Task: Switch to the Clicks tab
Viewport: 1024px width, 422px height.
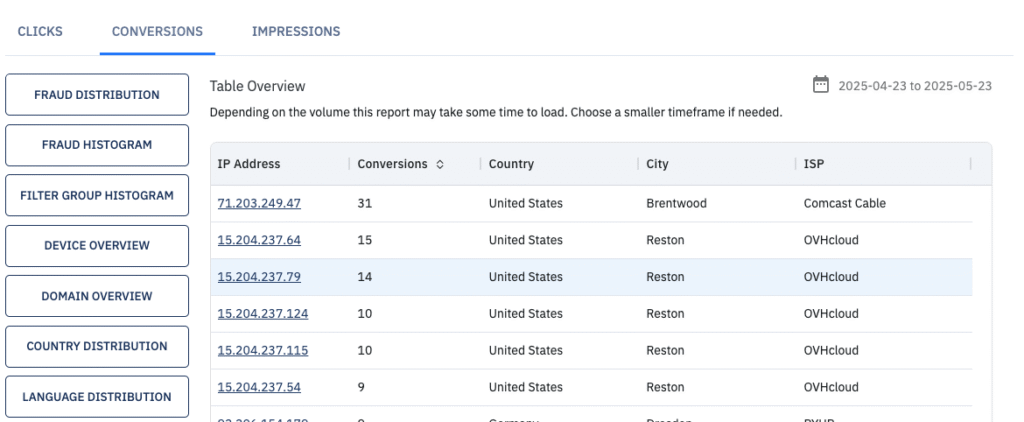Action: click(40, 31)
